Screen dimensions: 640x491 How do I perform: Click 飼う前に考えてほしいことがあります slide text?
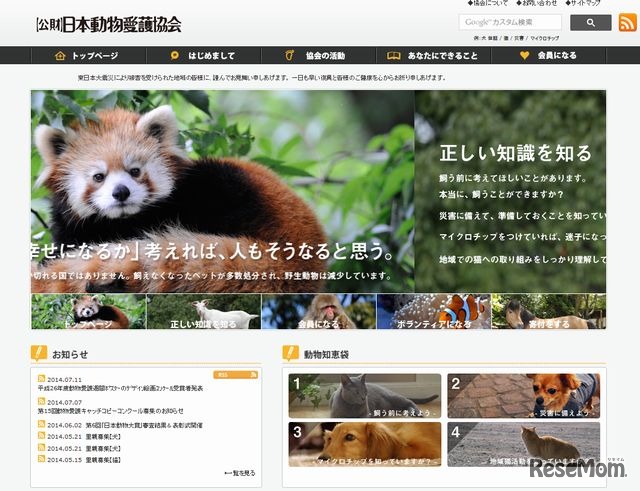(513, 178)
